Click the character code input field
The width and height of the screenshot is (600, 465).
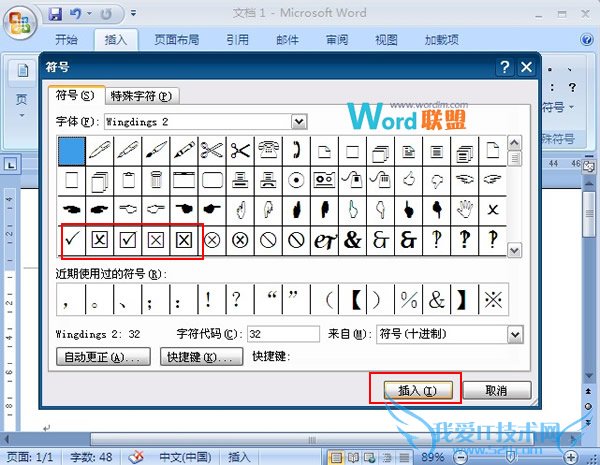(x=283, y=334)
